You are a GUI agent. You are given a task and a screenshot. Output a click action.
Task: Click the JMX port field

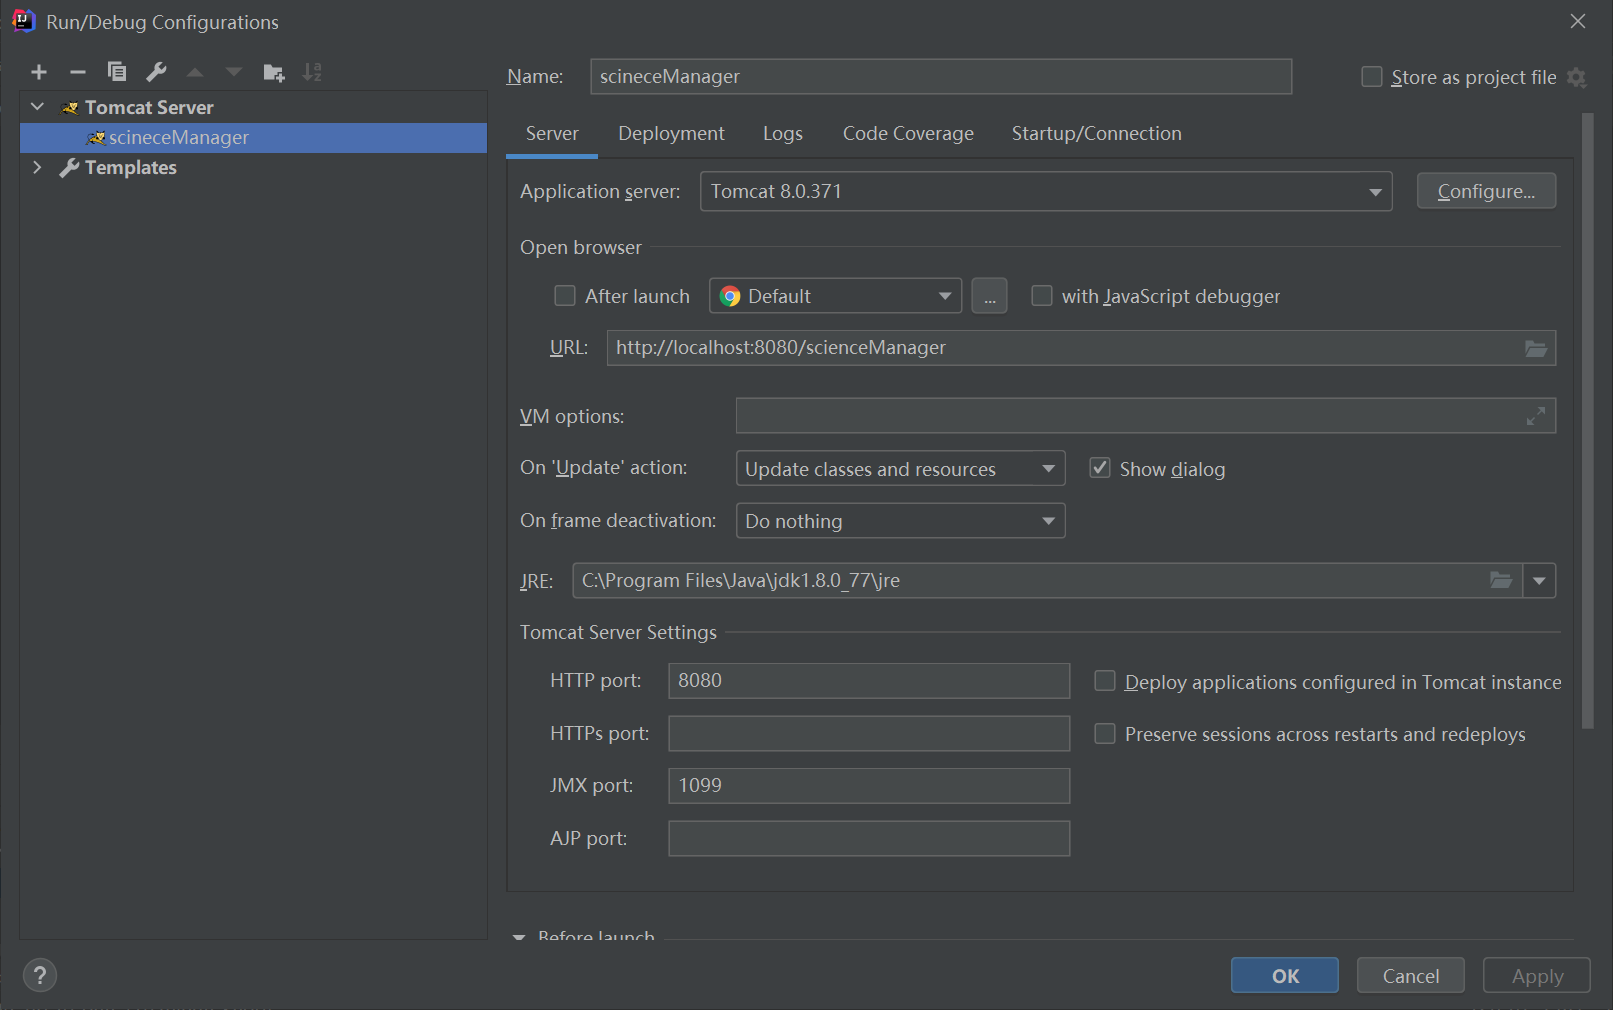pos(869,786)
